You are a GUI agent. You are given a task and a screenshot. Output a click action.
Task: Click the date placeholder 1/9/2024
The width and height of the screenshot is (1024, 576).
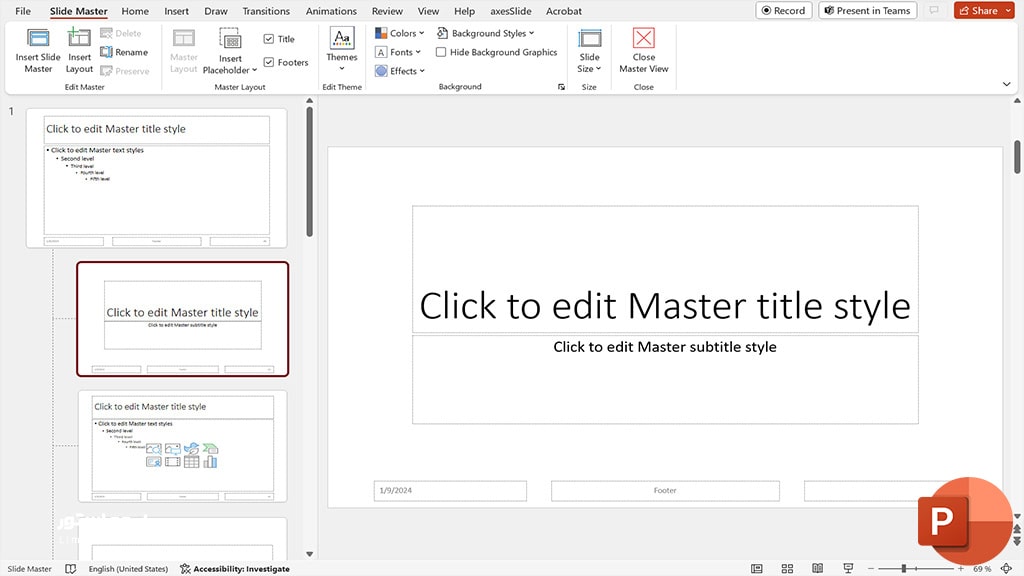coord(450,490)
